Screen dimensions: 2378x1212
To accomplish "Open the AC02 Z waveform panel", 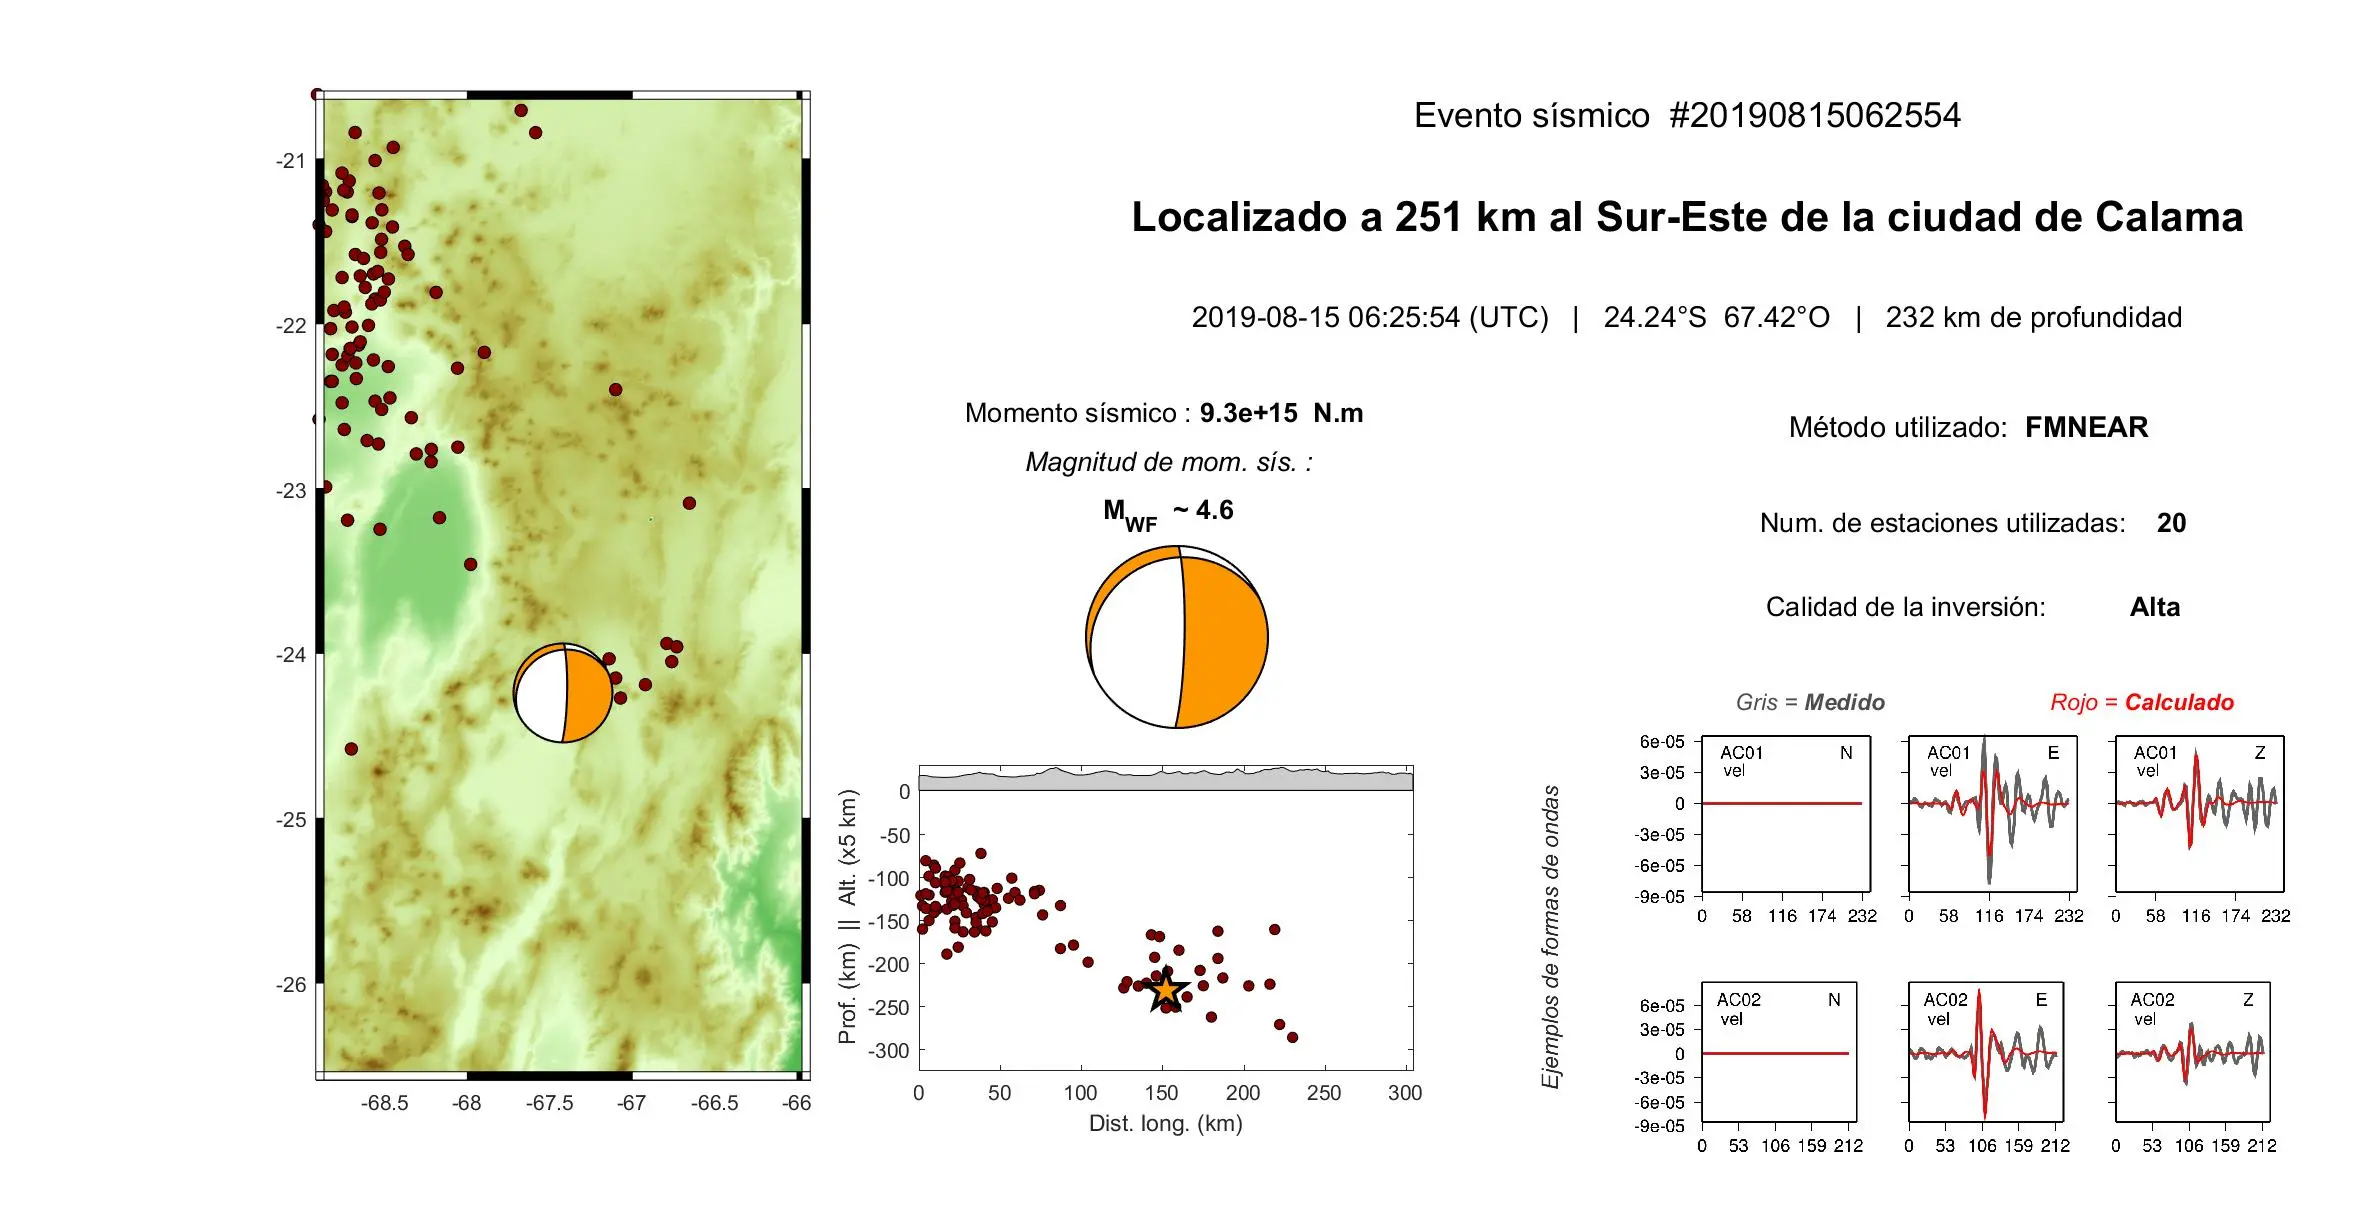I will pyautogui.click(x=2193, y=1052).
